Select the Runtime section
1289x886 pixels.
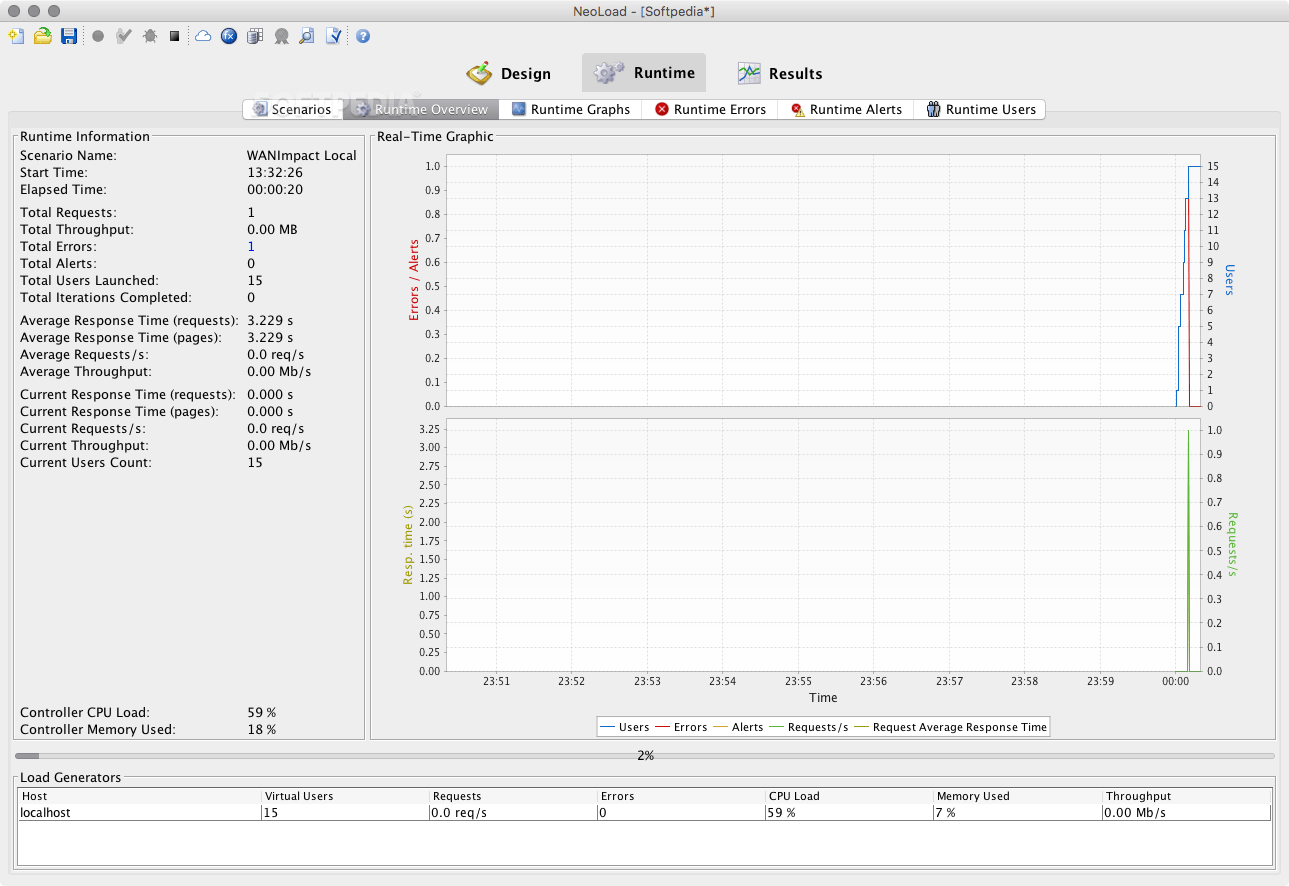pos(644,73)
